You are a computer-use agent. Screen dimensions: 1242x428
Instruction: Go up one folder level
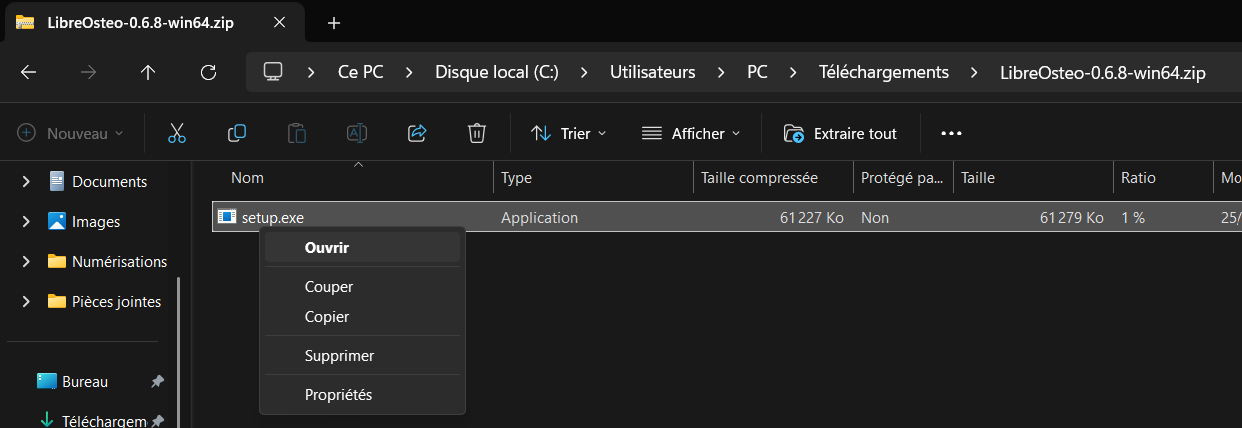pos(148,72)
